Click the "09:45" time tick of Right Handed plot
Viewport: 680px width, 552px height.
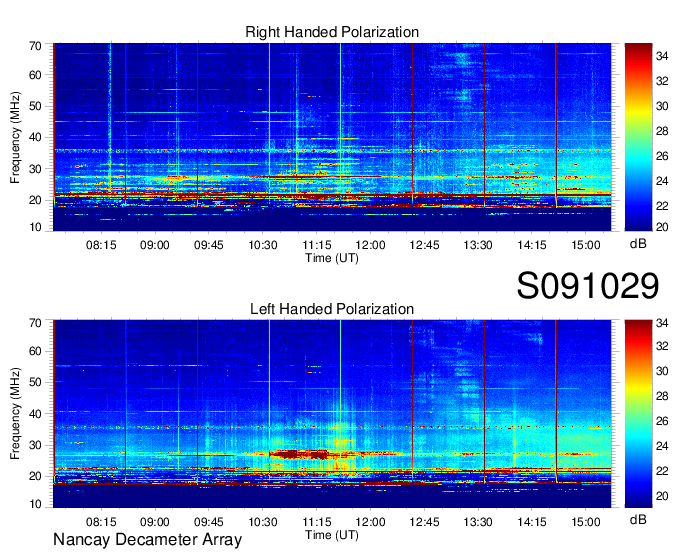(x=209, y=245)
